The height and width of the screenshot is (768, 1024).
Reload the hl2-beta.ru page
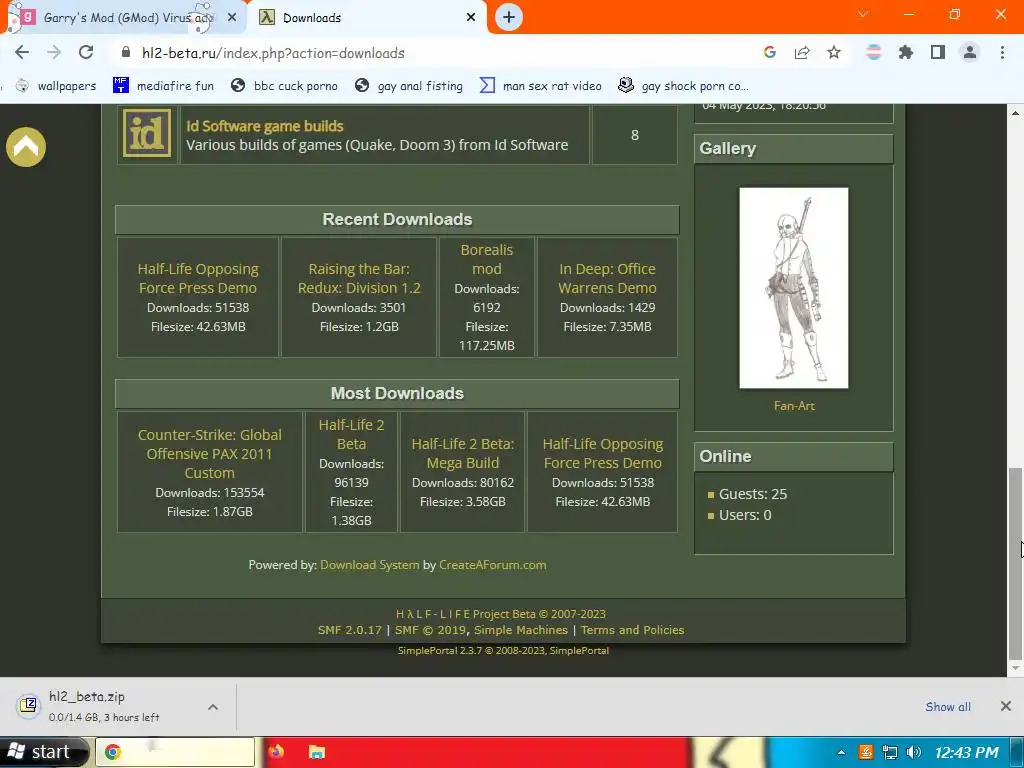[86, 53]
